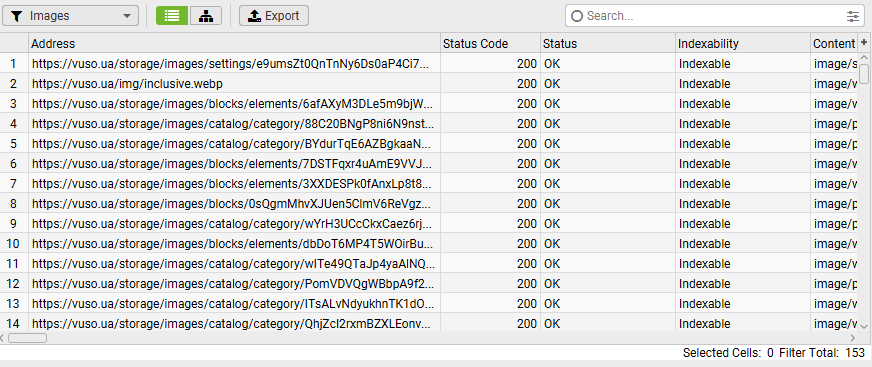Sort by Content column header
872x367 pixels.
[834, 43]
